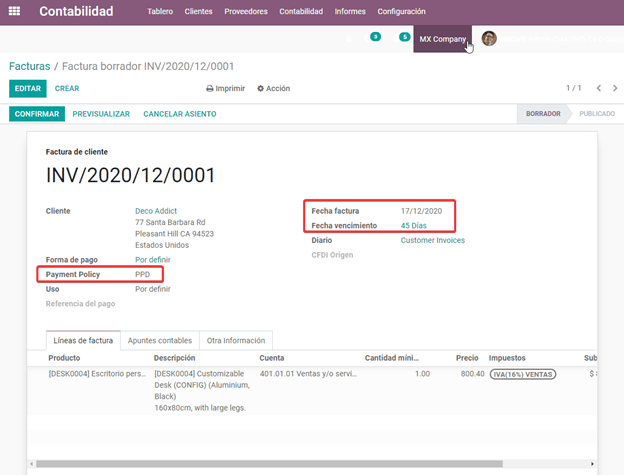
Task: Switch to Otra Información tab
Action: tap(236, 341)
